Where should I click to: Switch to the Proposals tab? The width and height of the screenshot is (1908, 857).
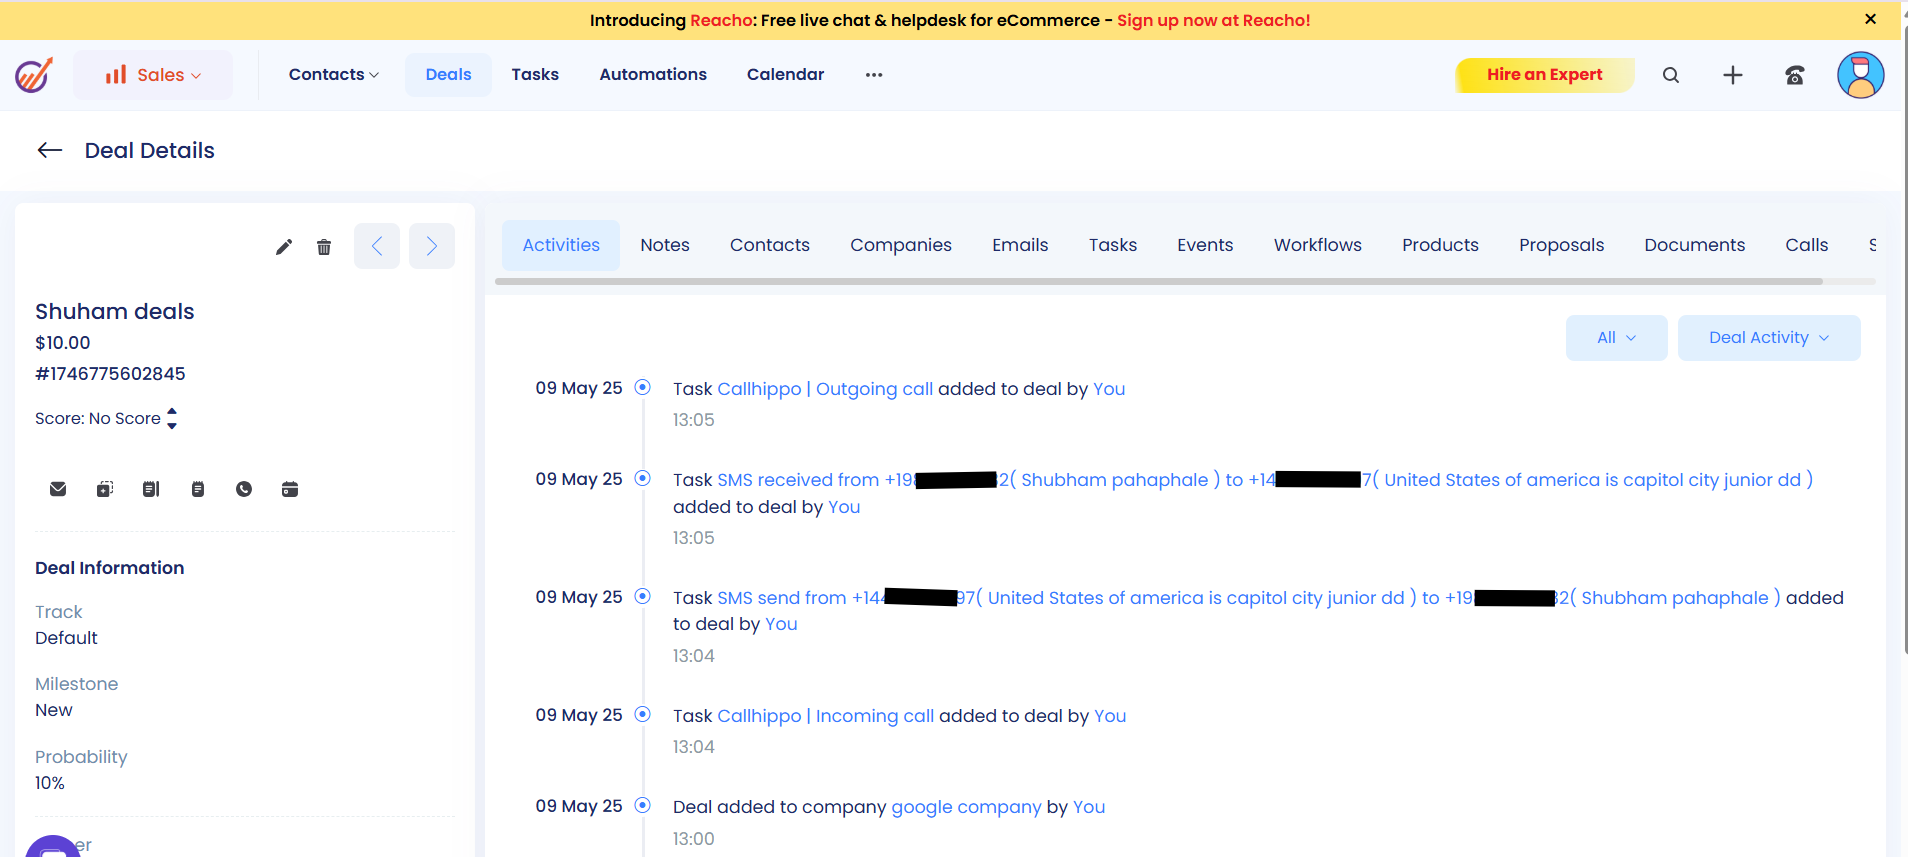[1561, 245]
